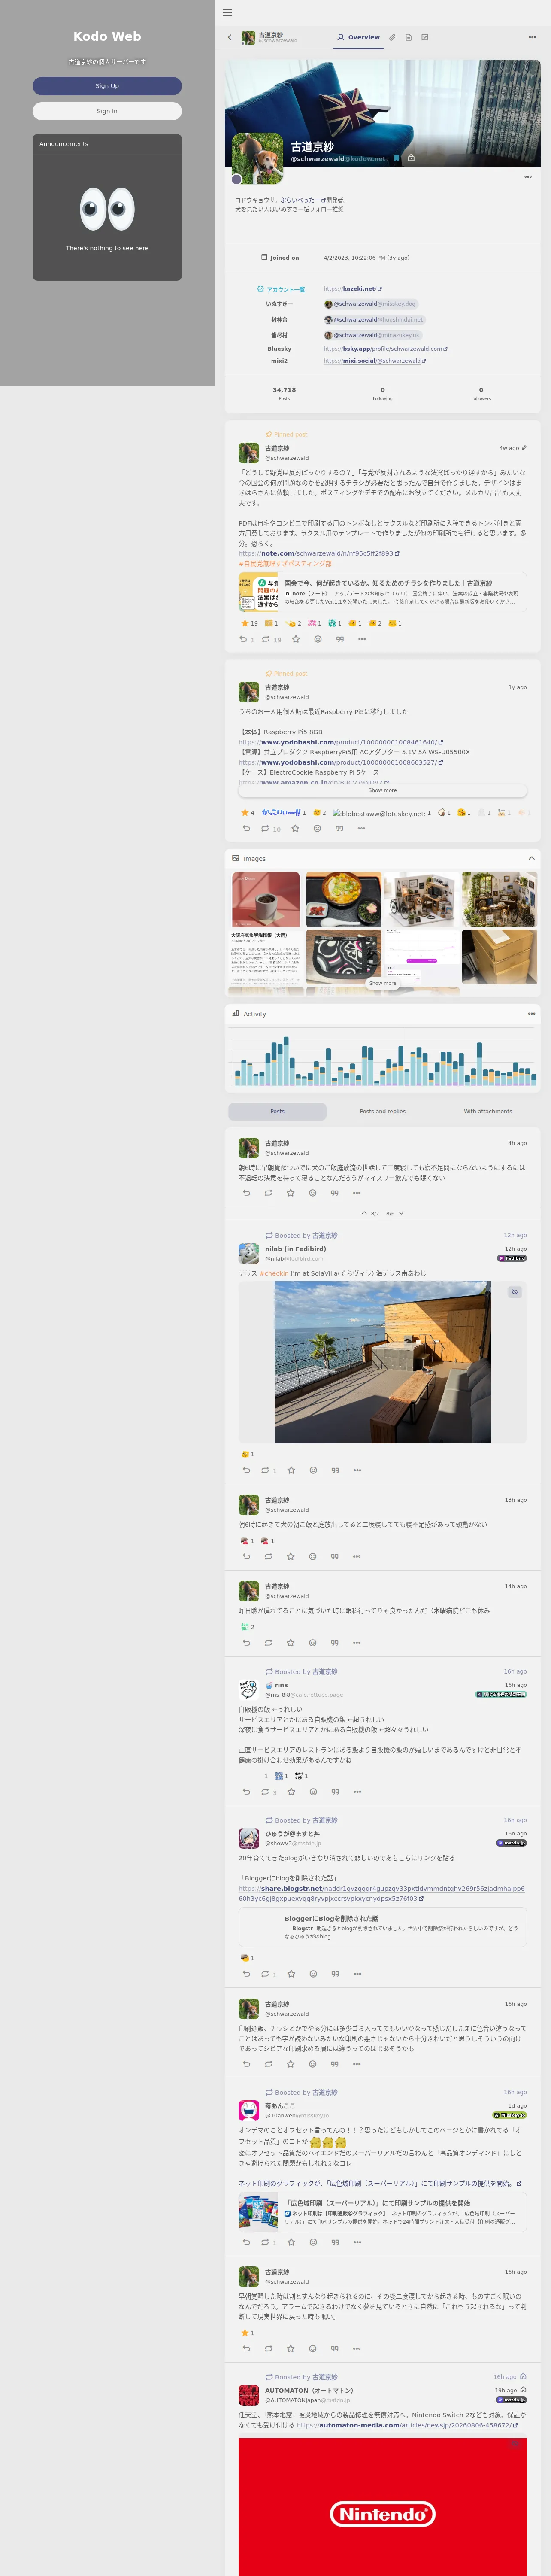Open more options on the 14h ago post
The image size is (551, 2576).
tap(357, 1643)
